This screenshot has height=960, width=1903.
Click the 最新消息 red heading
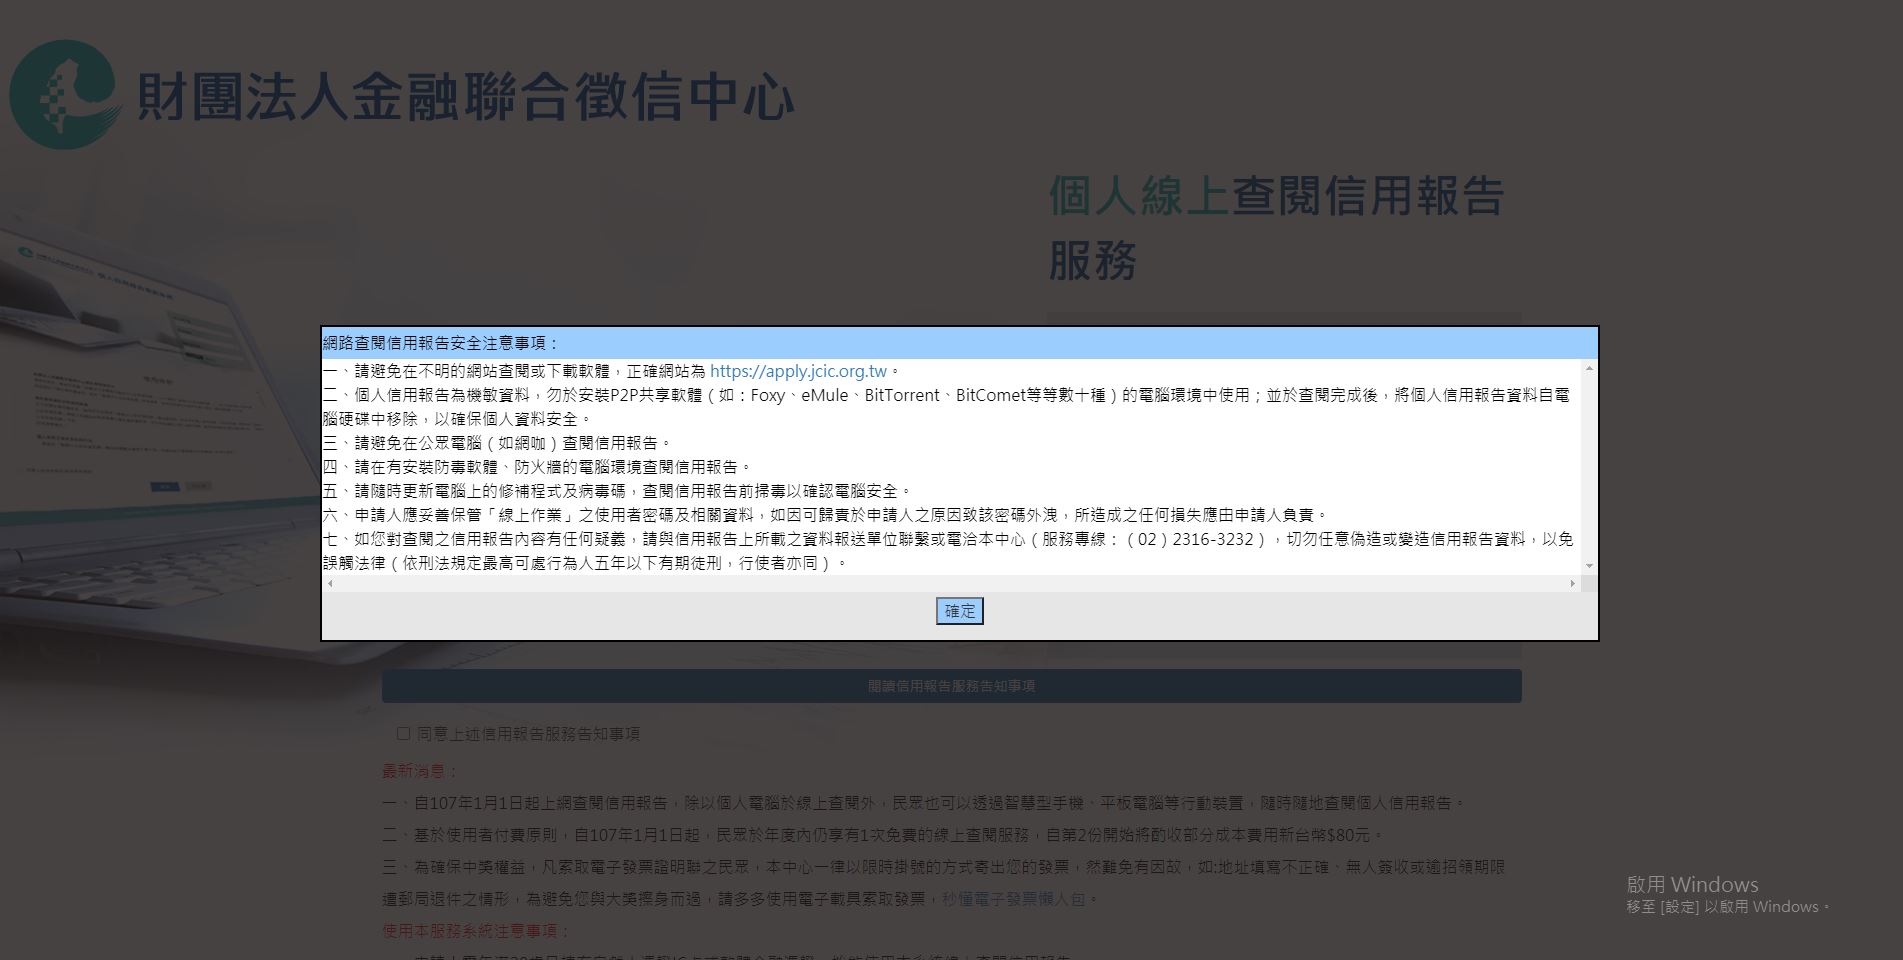point(419,771)
